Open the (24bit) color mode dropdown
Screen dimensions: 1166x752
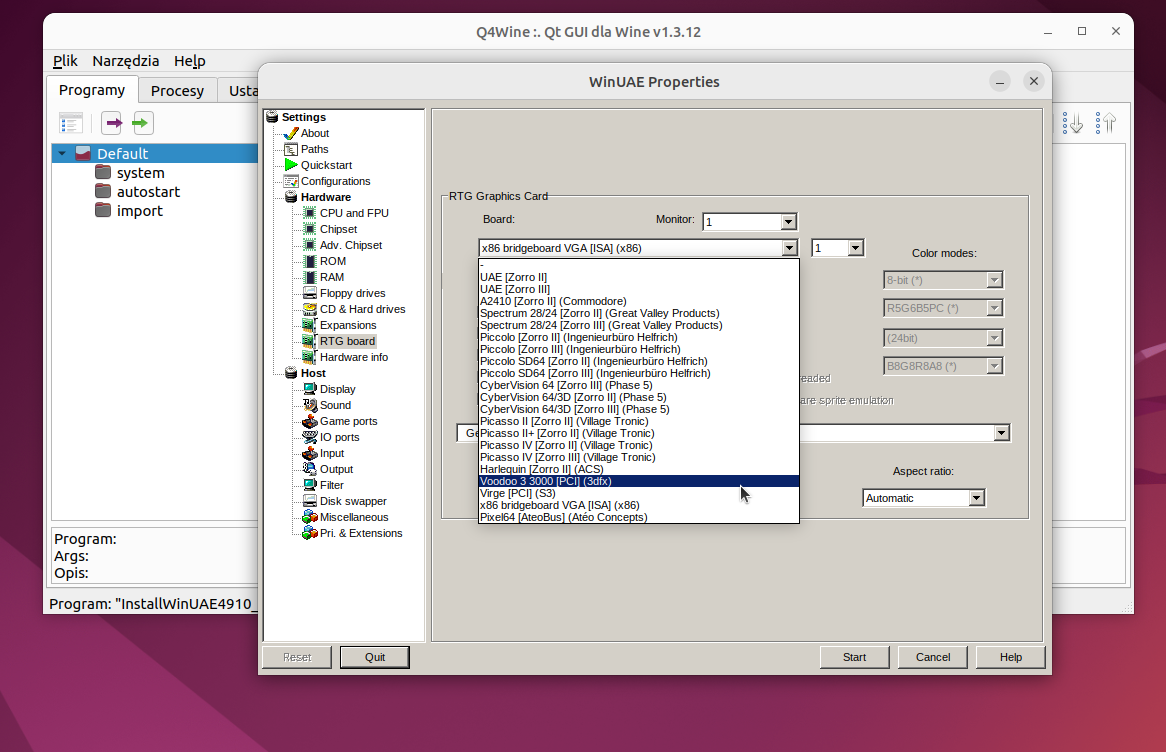pyautogui.click(x=994, y=338)
